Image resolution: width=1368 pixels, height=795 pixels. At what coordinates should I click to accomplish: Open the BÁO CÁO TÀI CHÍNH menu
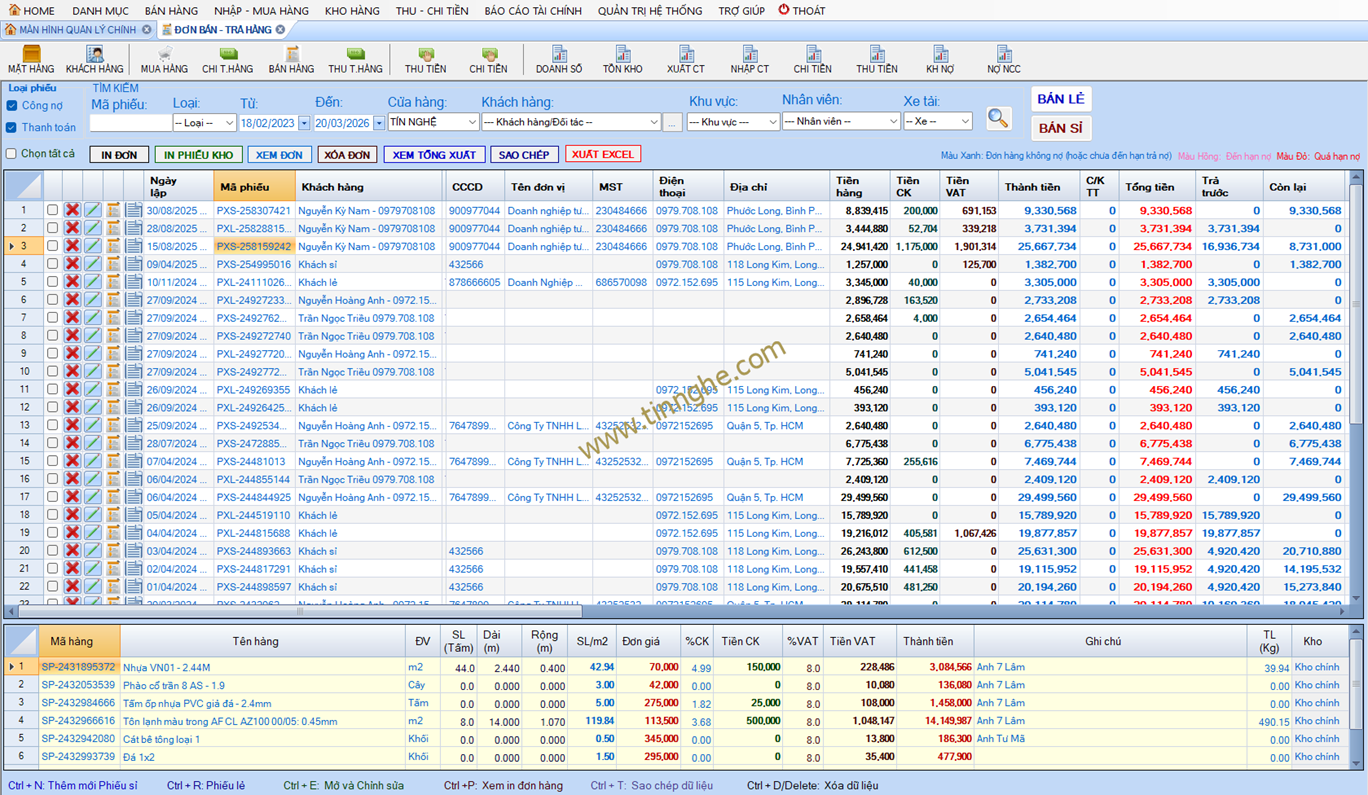tap(532, 11)
